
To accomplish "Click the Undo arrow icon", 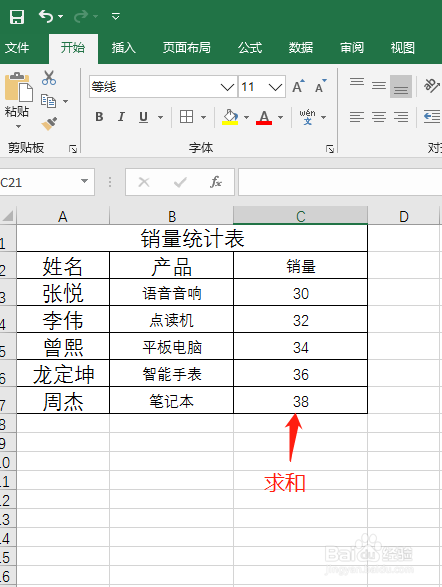I will click(x=46, y=16).
